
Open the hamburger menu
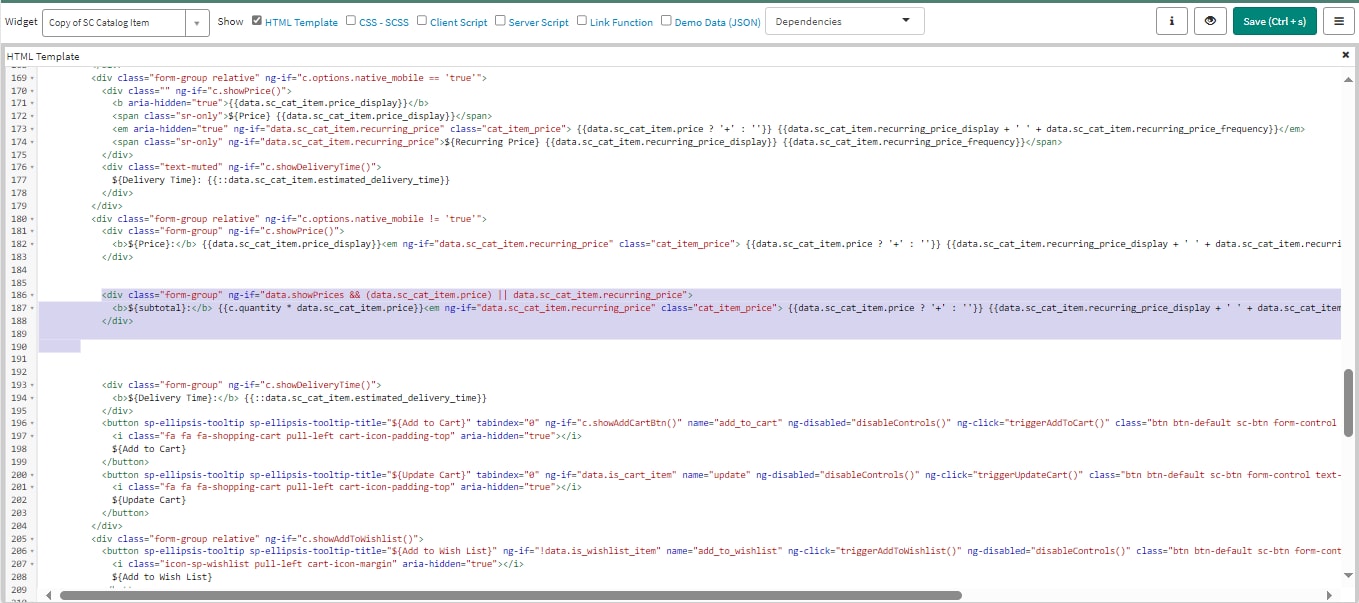click(x=1338, y=21)
